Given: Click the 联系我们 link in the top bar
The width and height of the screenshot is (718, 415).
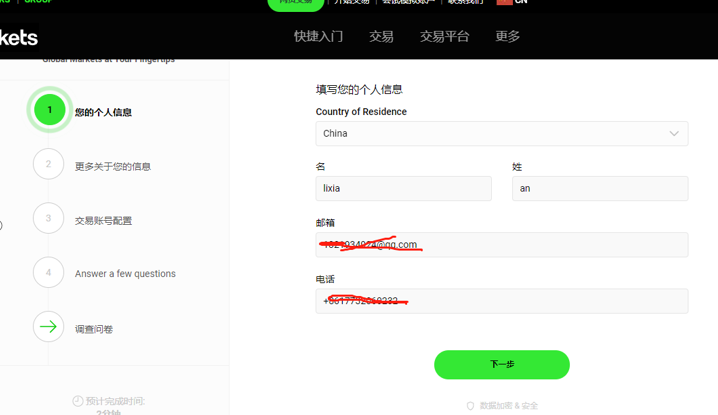Looking at the screenshot, I should [x=465, y=3].
